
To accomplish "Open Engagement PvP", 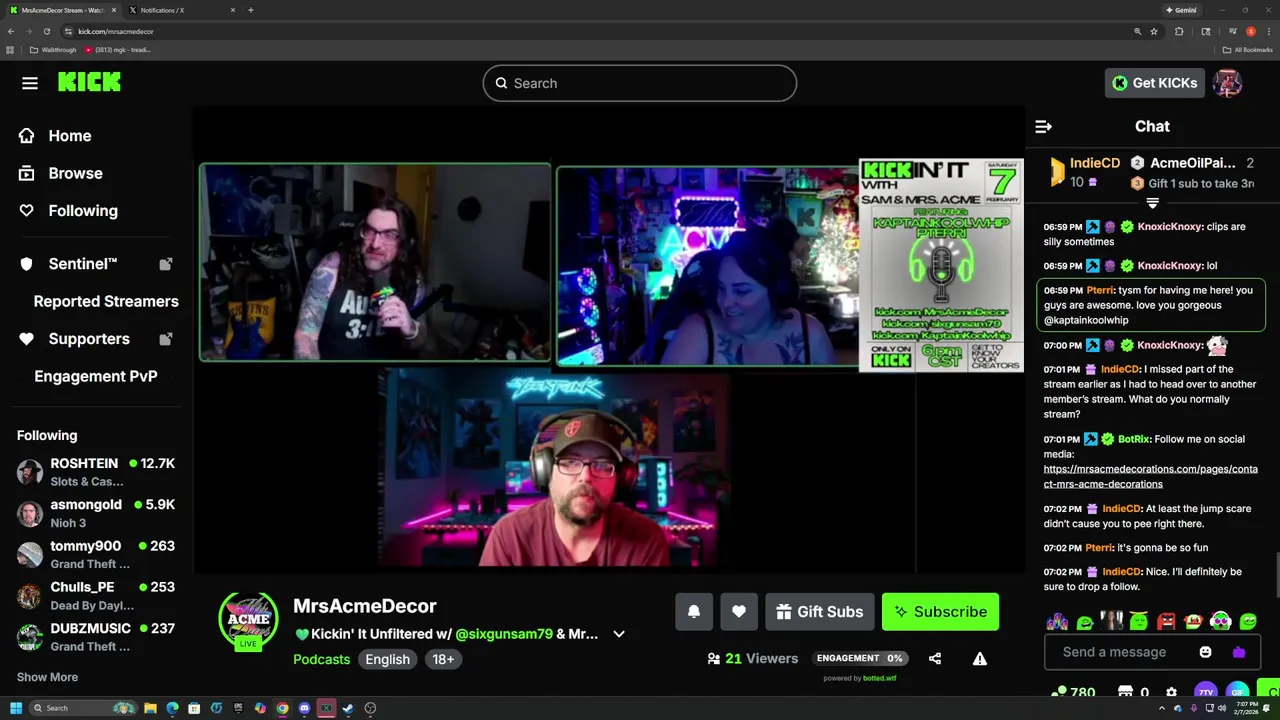I will coord(96,376).
